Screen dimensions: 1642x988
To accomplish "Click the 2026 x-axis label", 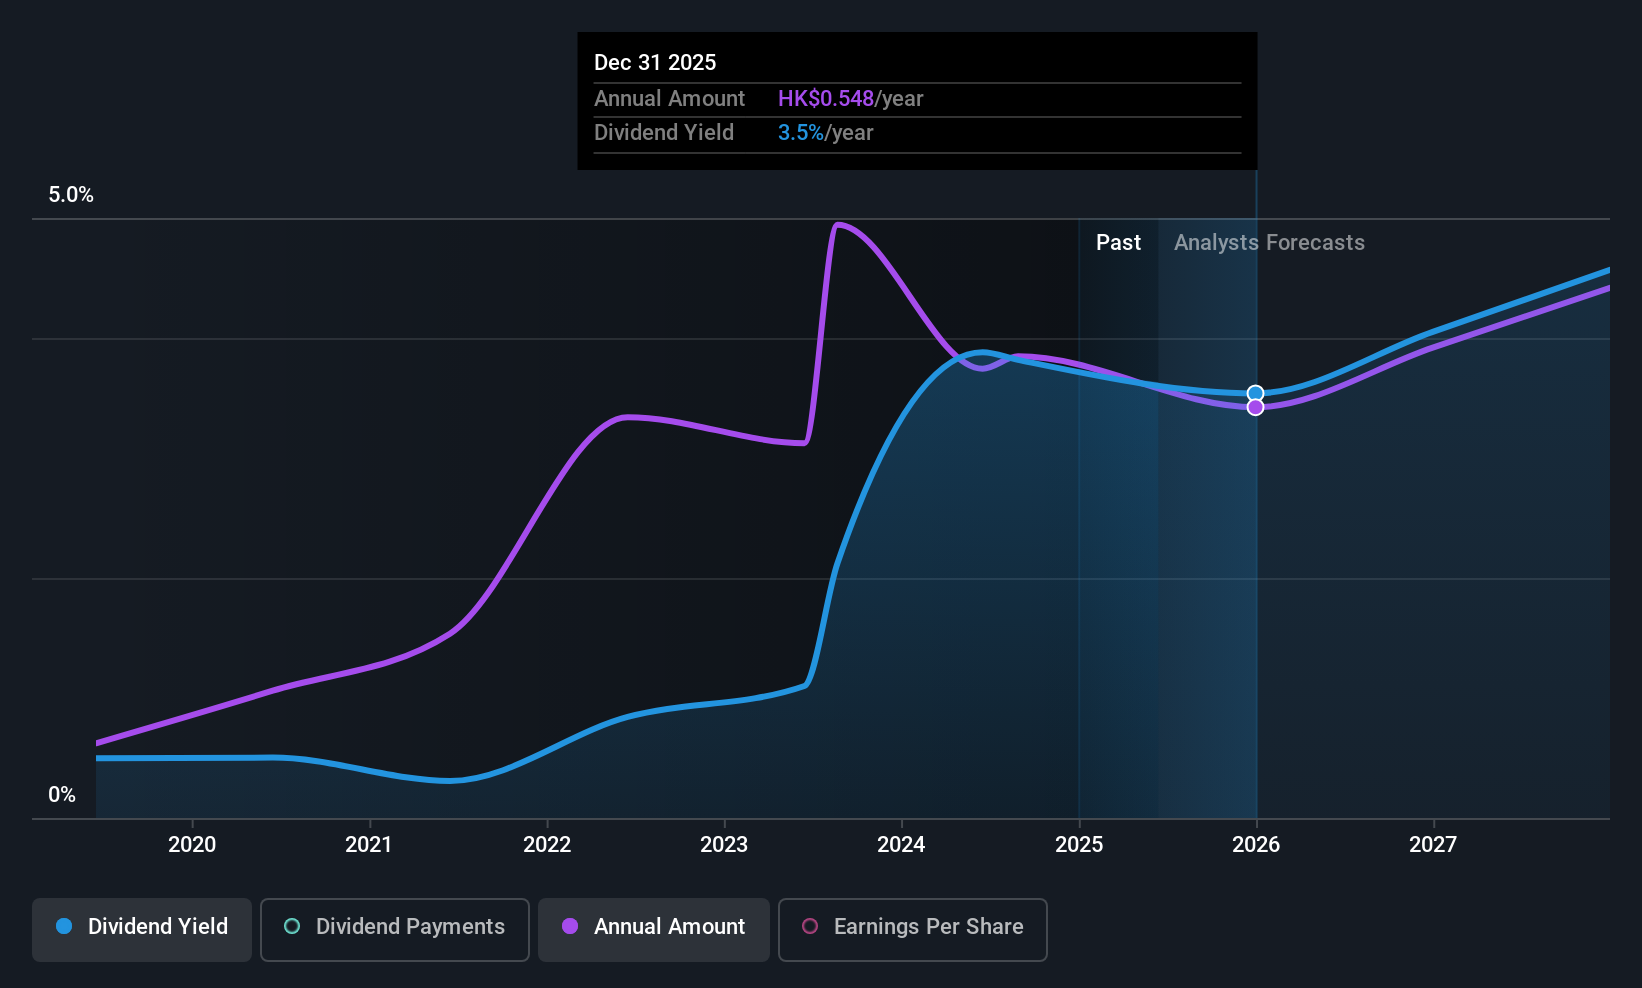I will pyautogui.click(x=1256, y=844).
